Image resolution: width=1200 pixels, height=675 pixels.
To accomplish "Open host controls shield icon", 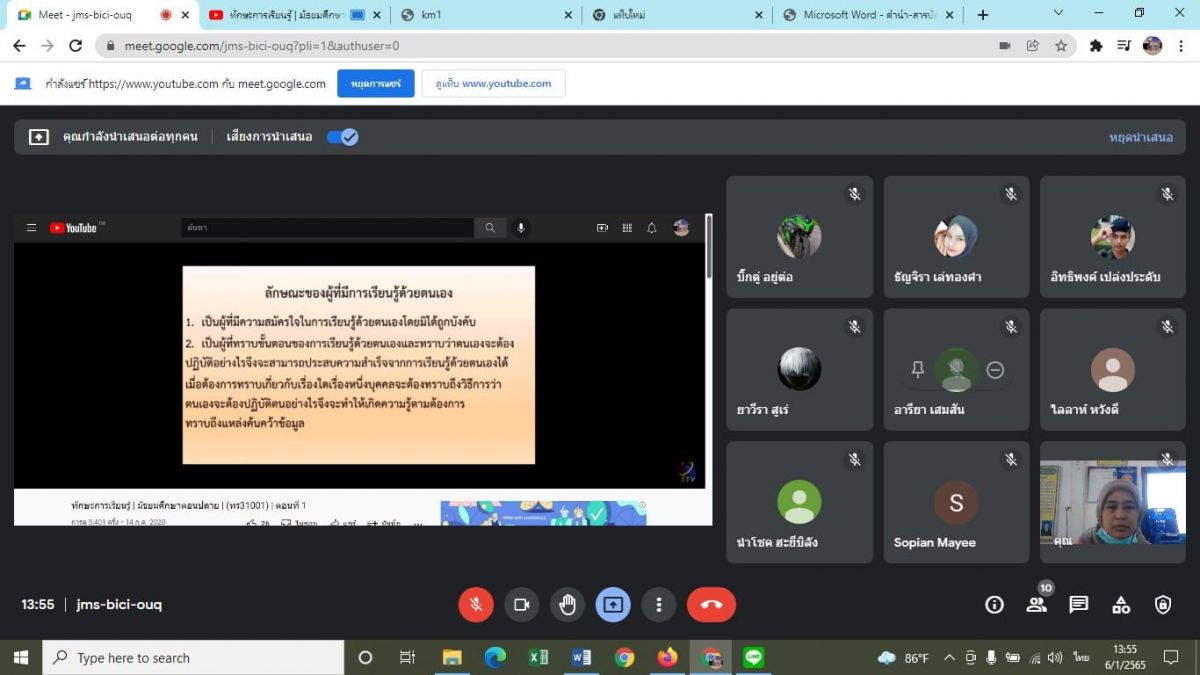I will point(1163,604).
